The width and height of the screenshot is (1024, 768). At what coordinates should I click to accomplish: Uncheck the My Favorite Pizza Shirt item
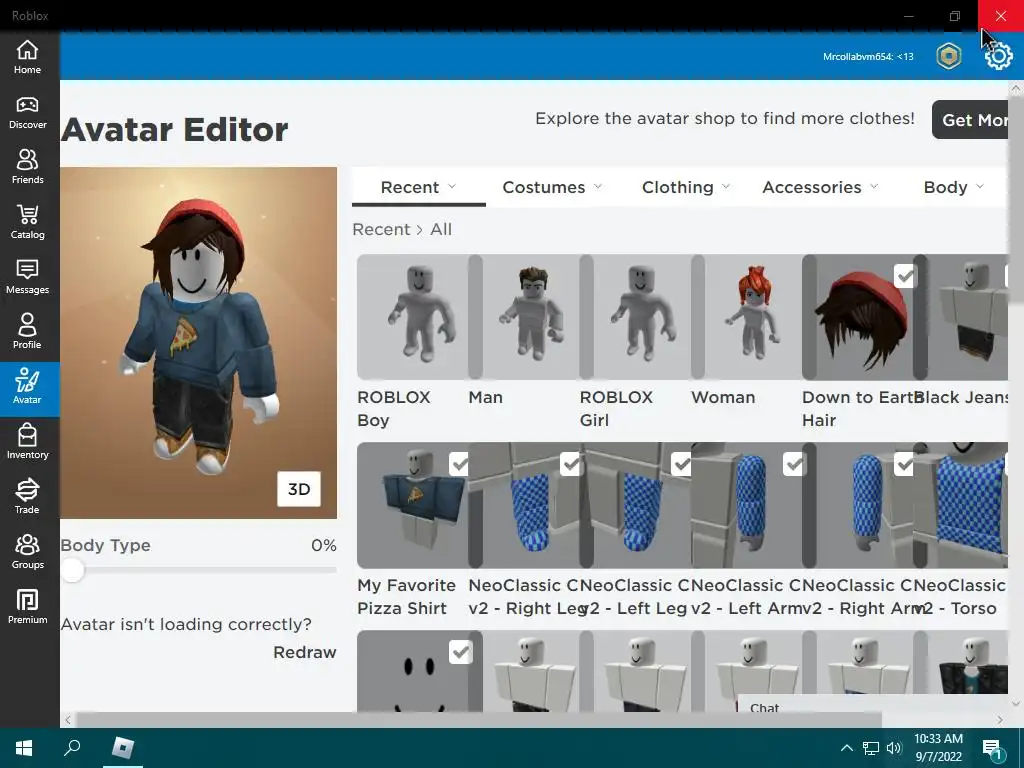click(x=460, y=464)
